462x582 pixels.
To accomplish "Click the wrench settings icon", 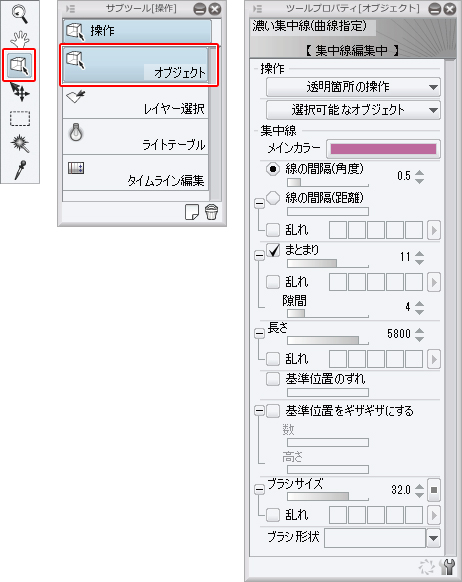I will [447, 567].
